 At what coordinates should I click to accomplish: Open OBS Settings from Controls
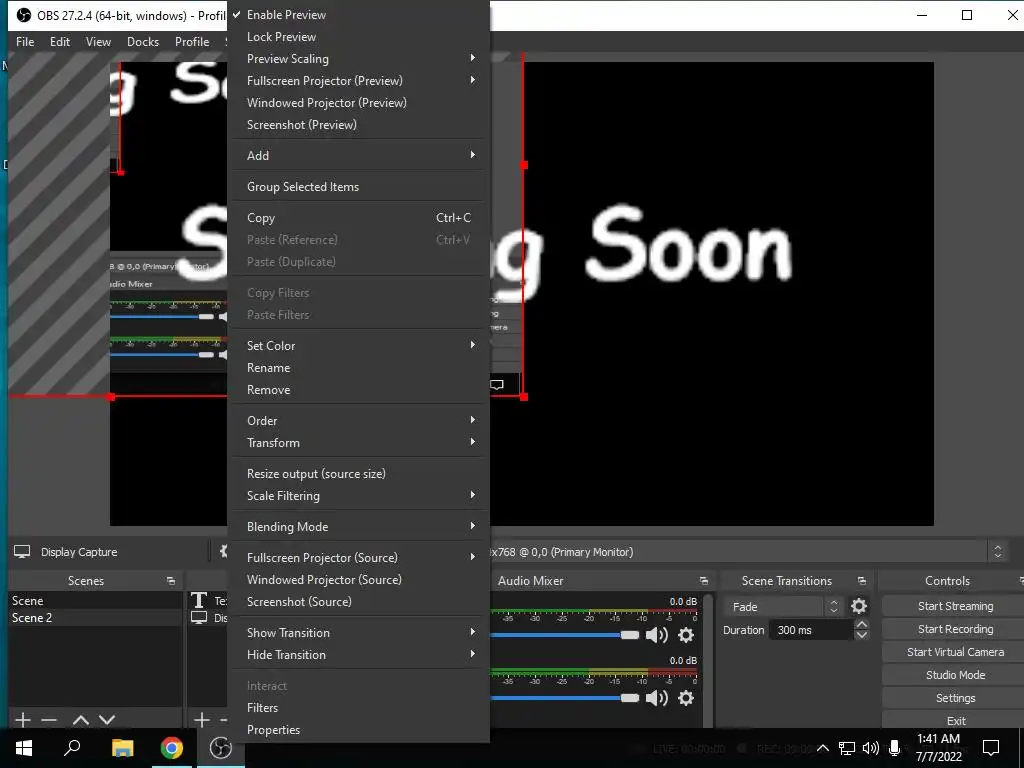point(955,698)
